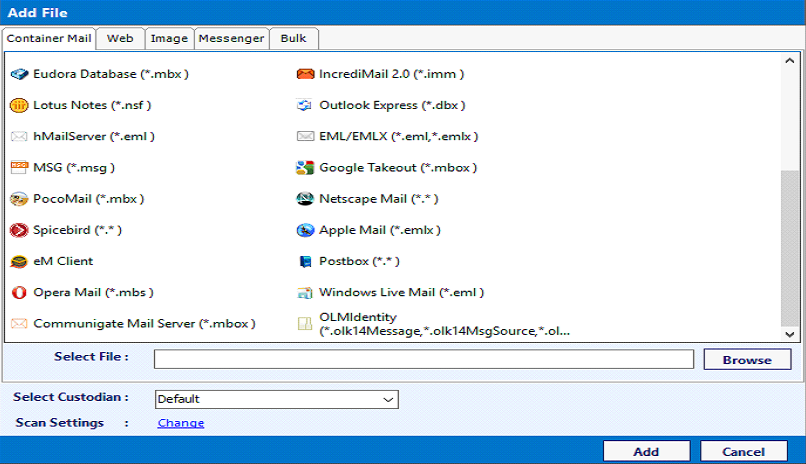The width and height of the screenshot is (806, 464).
Task: Click the scrollbar down arrow
Action: 790,334
